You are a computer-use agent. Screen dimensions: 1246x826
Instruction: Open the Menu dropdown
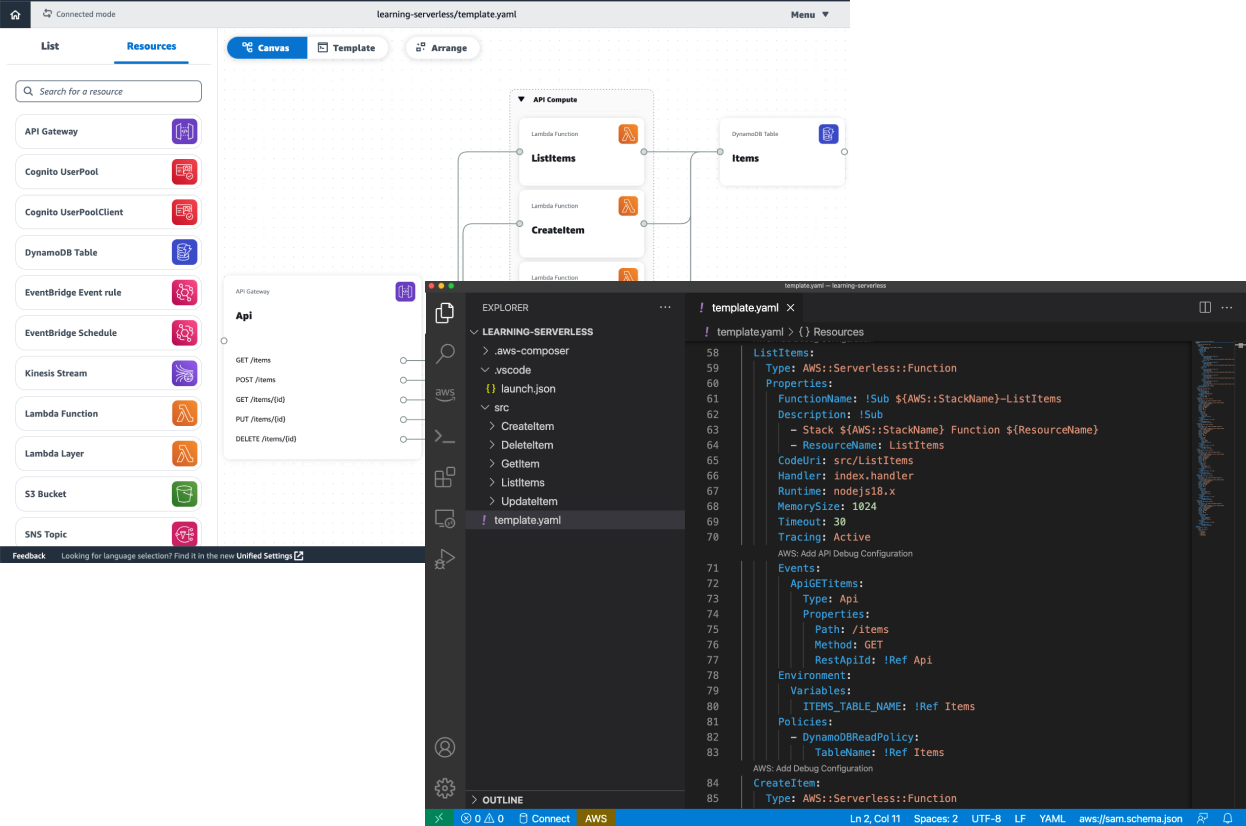point(808,14)
